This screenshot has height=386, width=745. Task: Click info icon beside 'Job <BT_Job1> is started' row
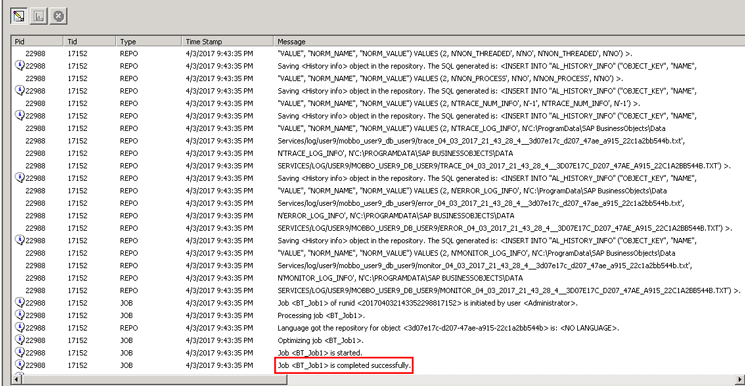tap(19, 352)
